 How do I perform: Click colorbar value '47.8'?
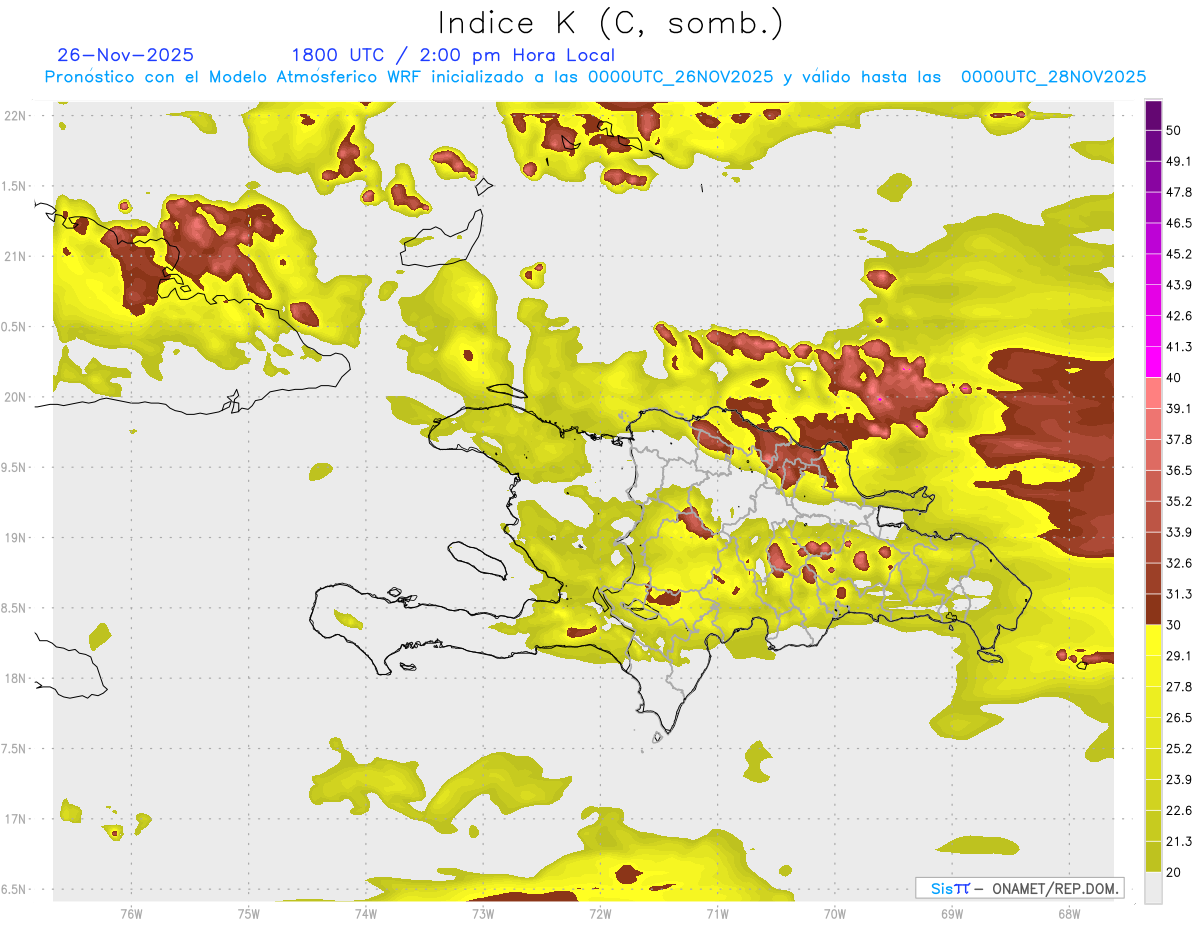1179,192
